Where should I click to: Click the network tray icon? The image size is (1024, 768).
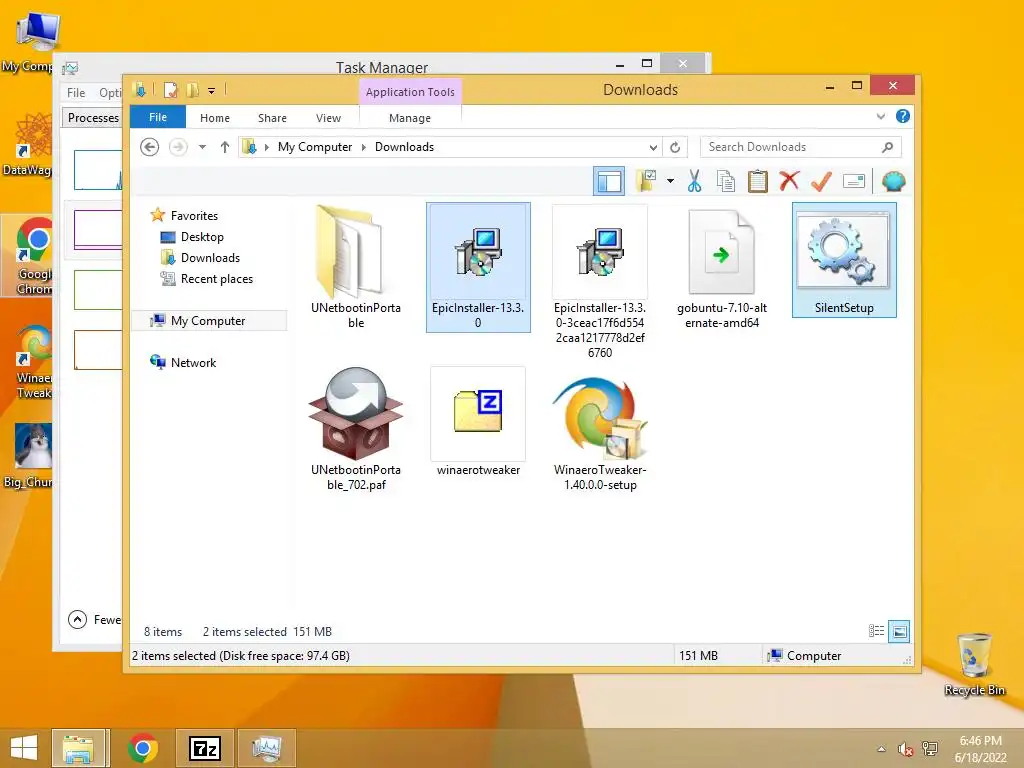(x=929, y=748)
